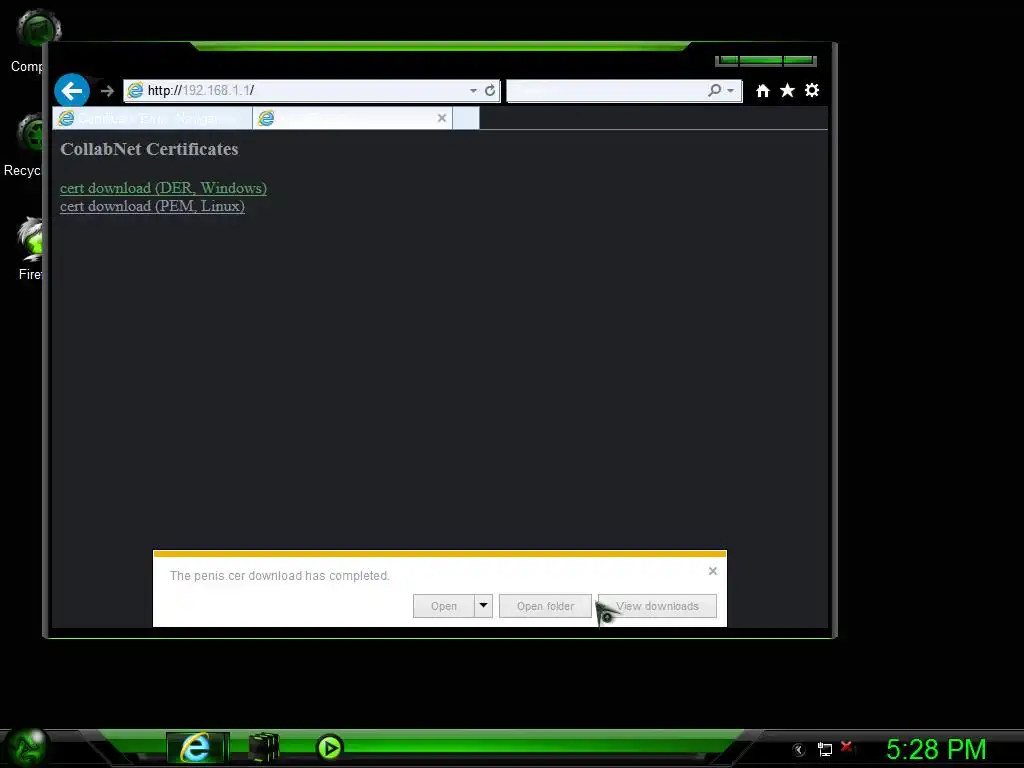The height and width of the screenshot is (768, 1024).
Task: Click the Open button in download bar
Action: pyautogui.click(x=444, y=606)
